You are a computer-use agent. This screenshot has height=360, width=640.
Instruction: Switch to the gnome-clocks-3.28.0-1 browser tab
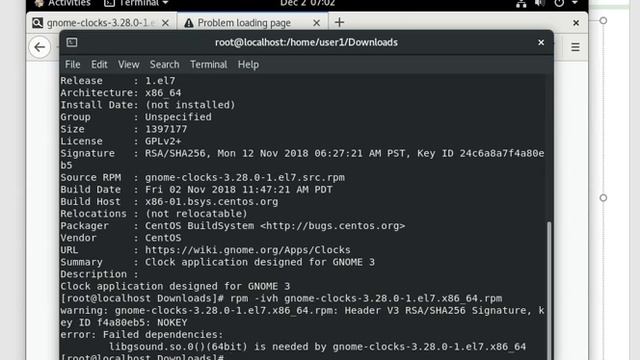[101, 23]
